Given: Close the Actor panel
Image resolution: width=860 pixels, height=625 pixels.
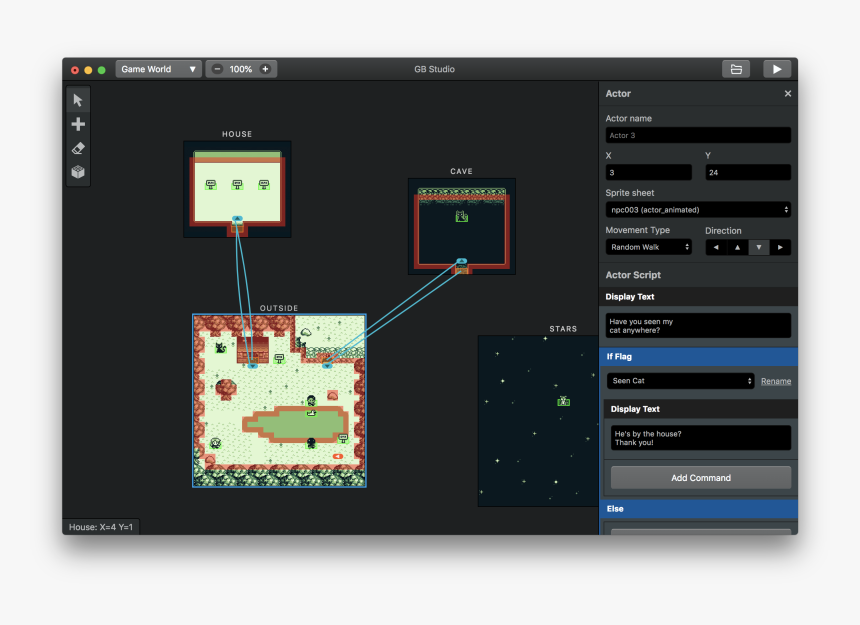Looking at the screenshot, I should click(x=788, y=94).
